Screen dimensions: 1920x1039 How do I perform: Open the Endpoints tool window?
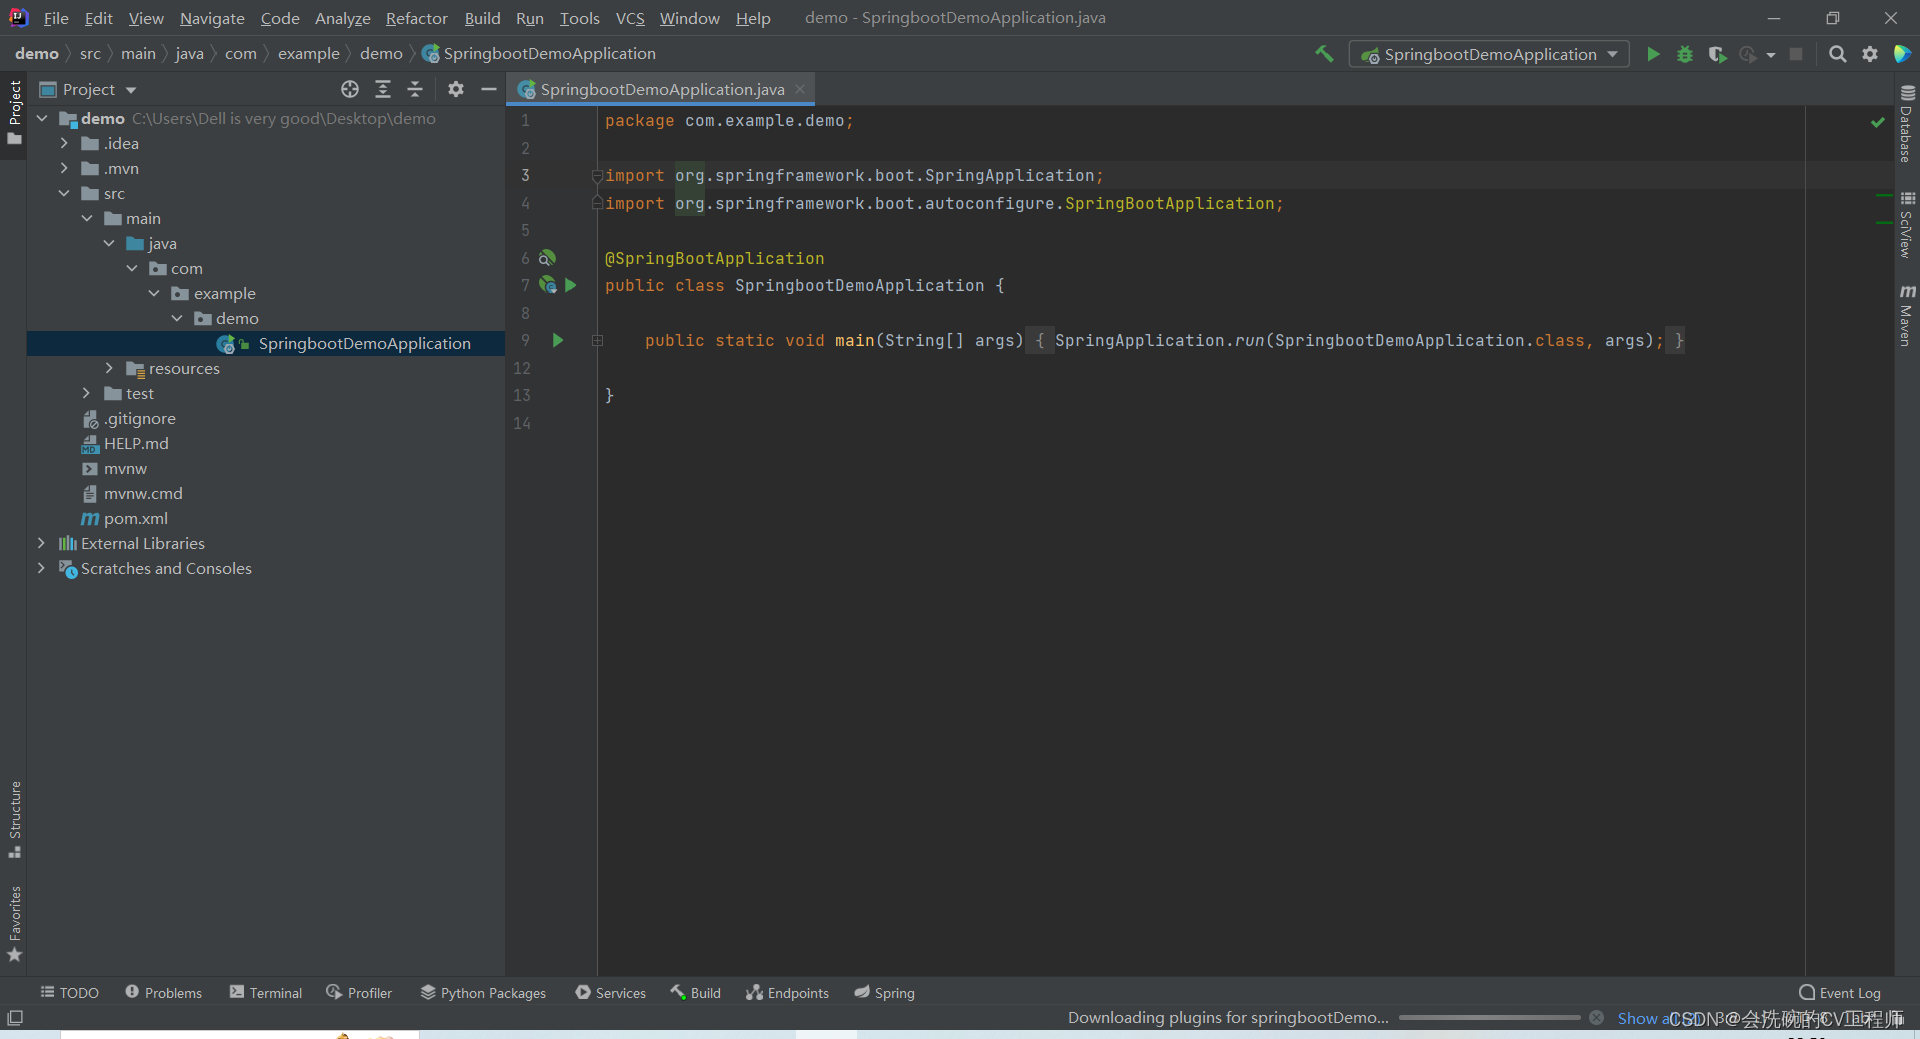point(787,992)
